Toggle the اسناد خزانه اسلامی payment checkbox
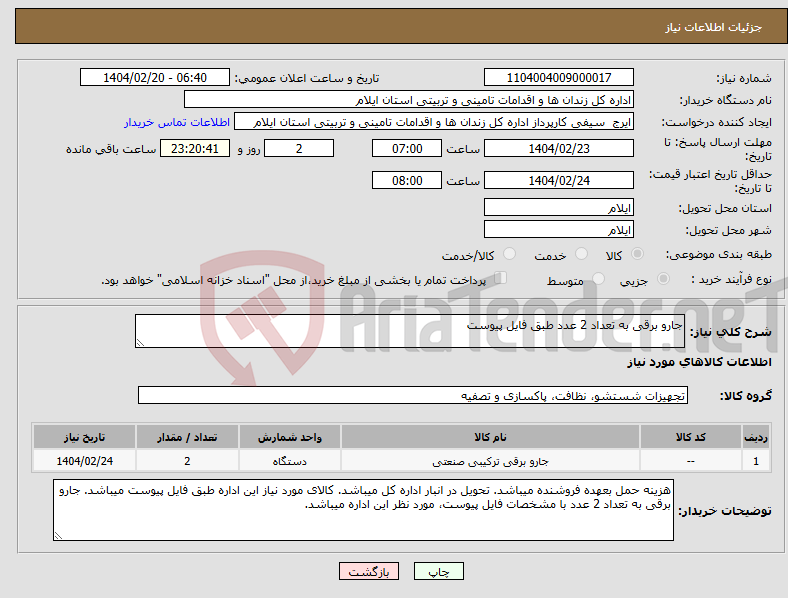 (x=501, y=278)
